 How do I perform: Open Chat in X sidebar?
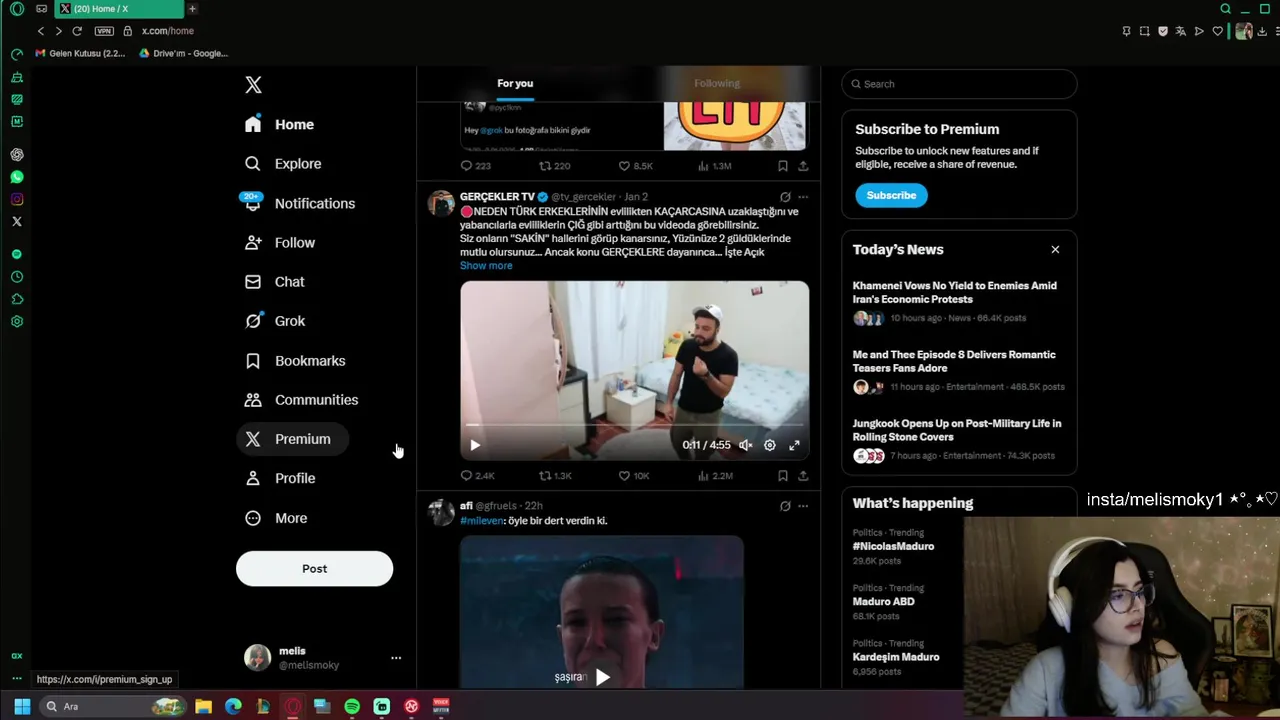point(275,282)
